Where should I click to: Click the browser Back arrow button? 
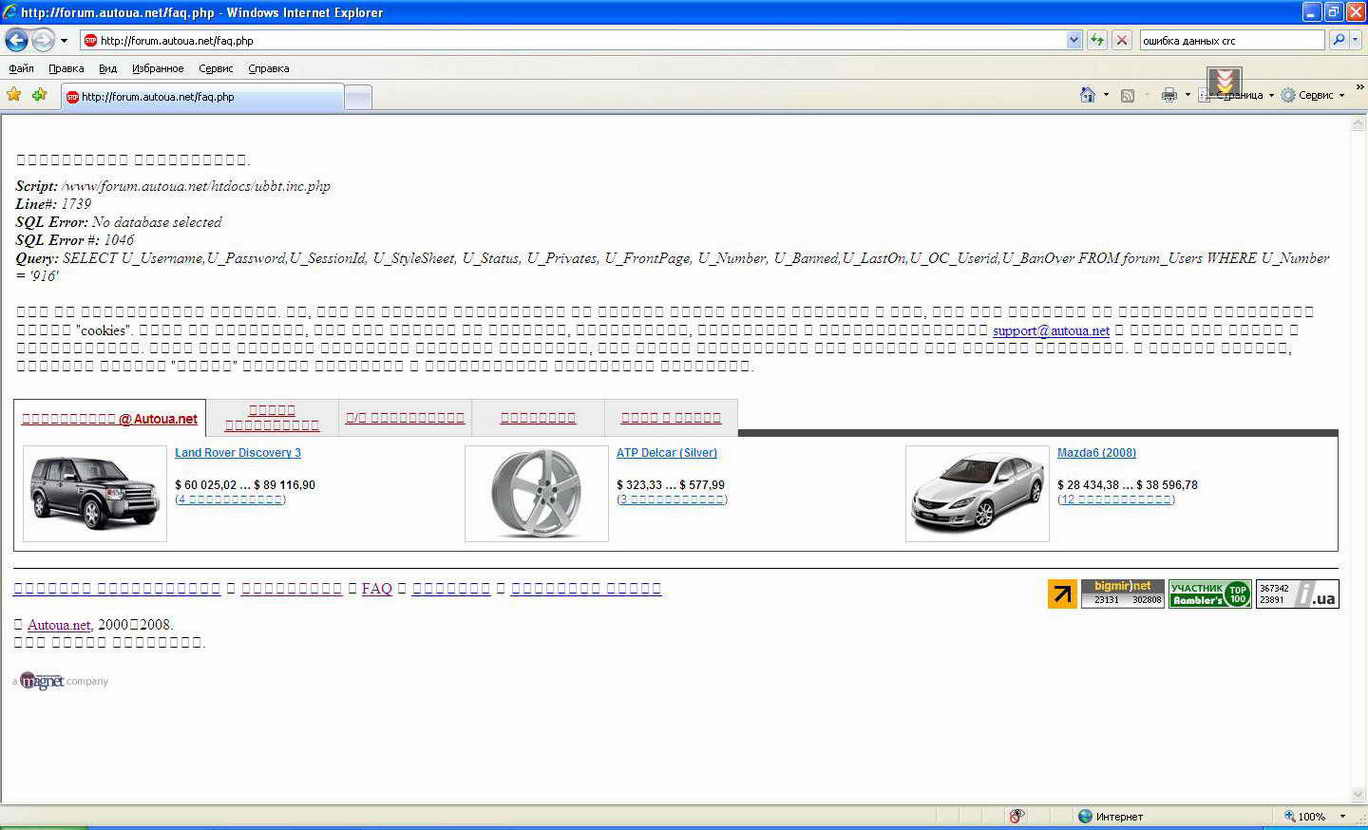(17, 40)
